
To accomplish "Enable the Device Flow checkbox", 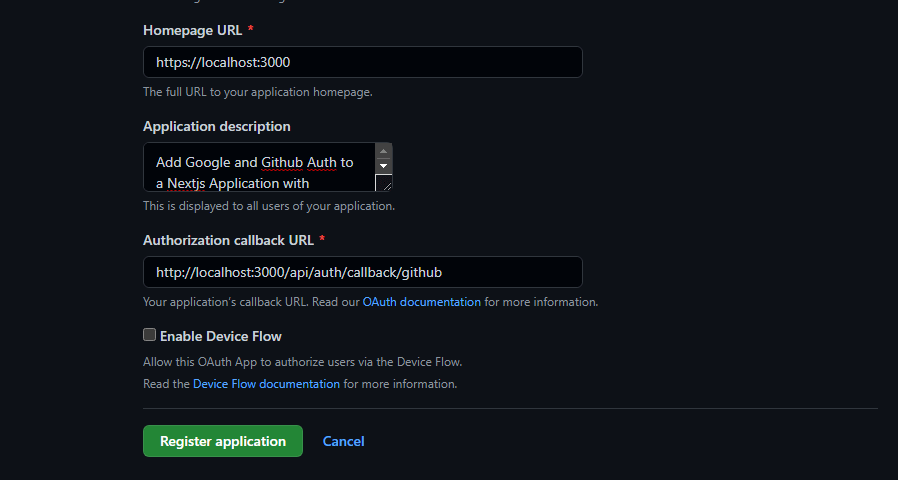I will point(149,335).
